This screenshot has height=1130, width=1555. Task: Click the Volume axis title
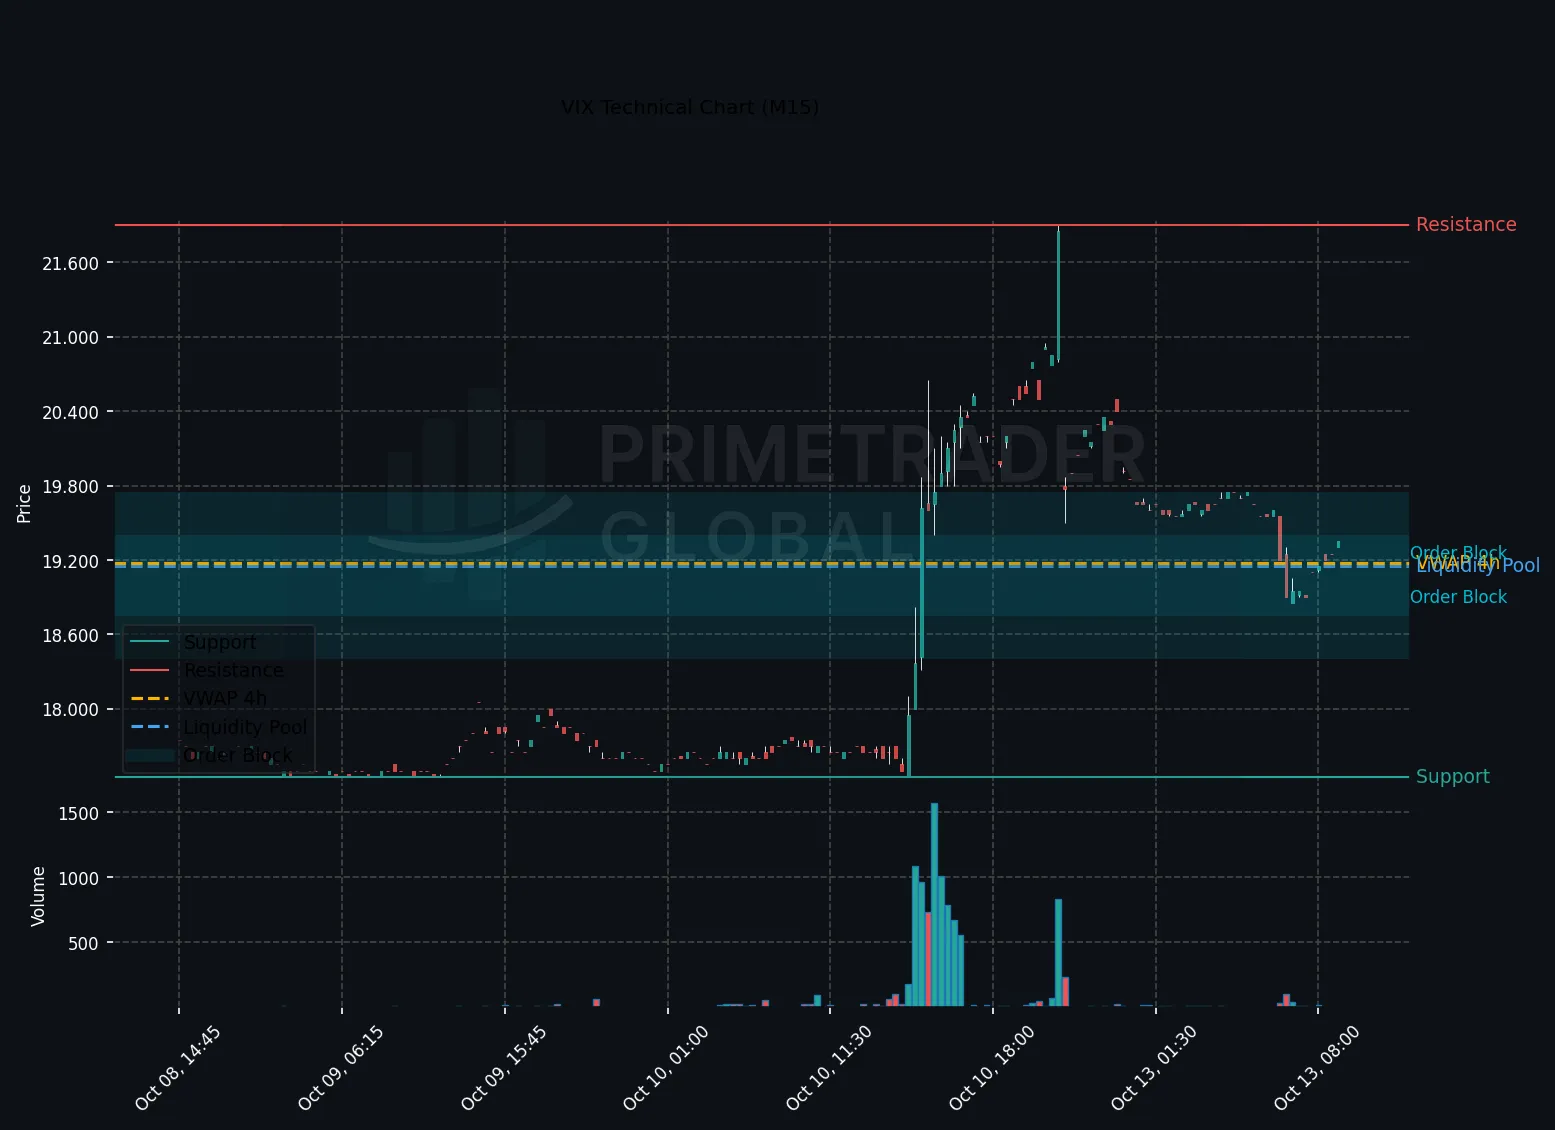(x=38, y=896)
